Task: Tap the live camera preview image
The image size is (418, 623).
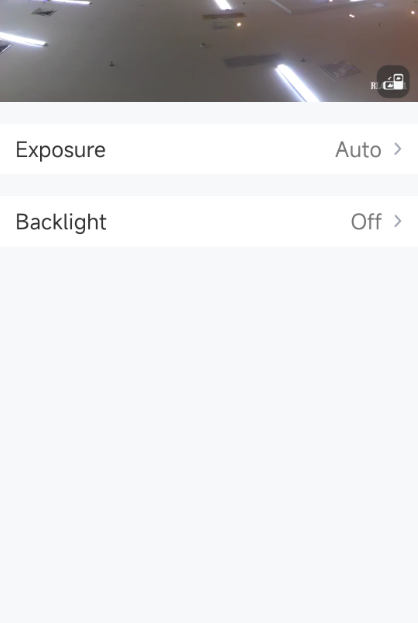Action: point(209,51)
